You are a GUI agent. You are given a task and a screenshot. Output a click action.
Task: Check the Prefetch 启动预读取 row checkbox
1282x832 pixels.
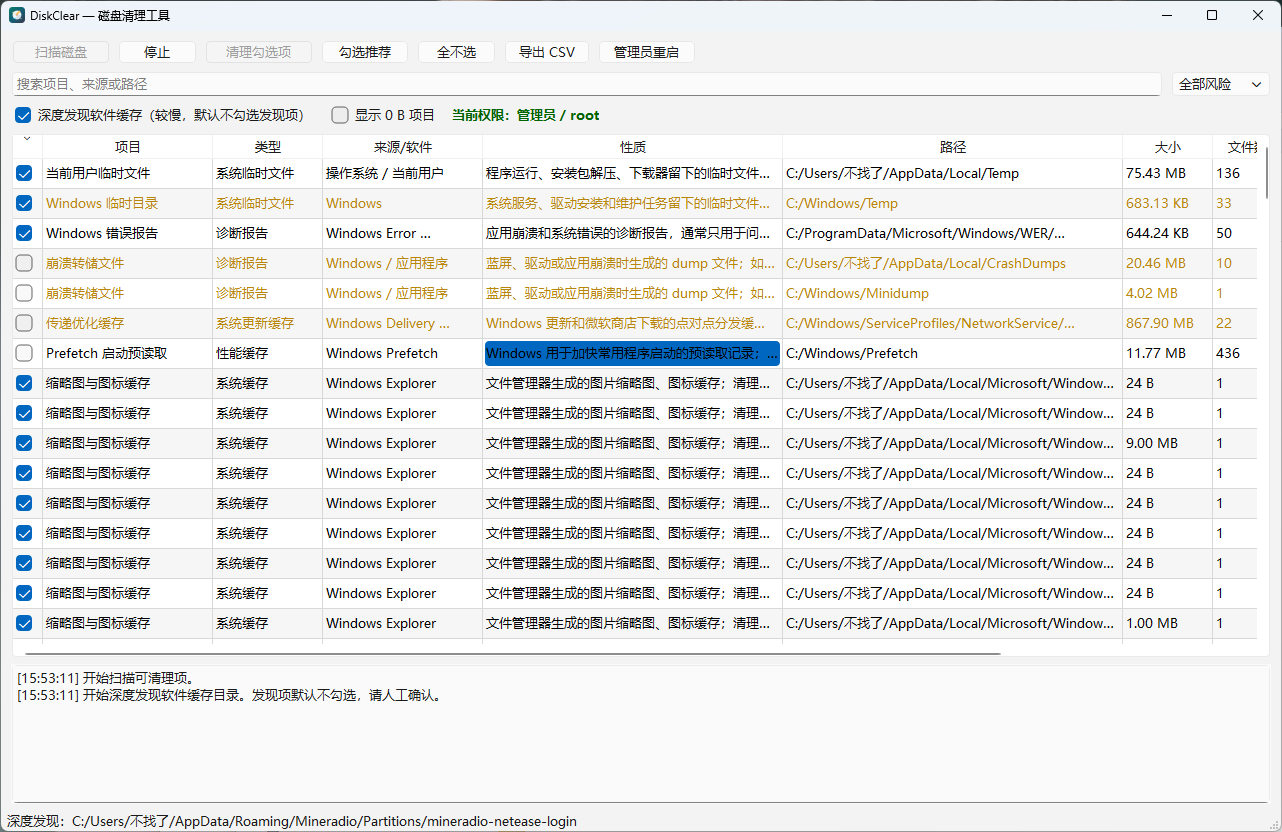[x=24, y=353]
